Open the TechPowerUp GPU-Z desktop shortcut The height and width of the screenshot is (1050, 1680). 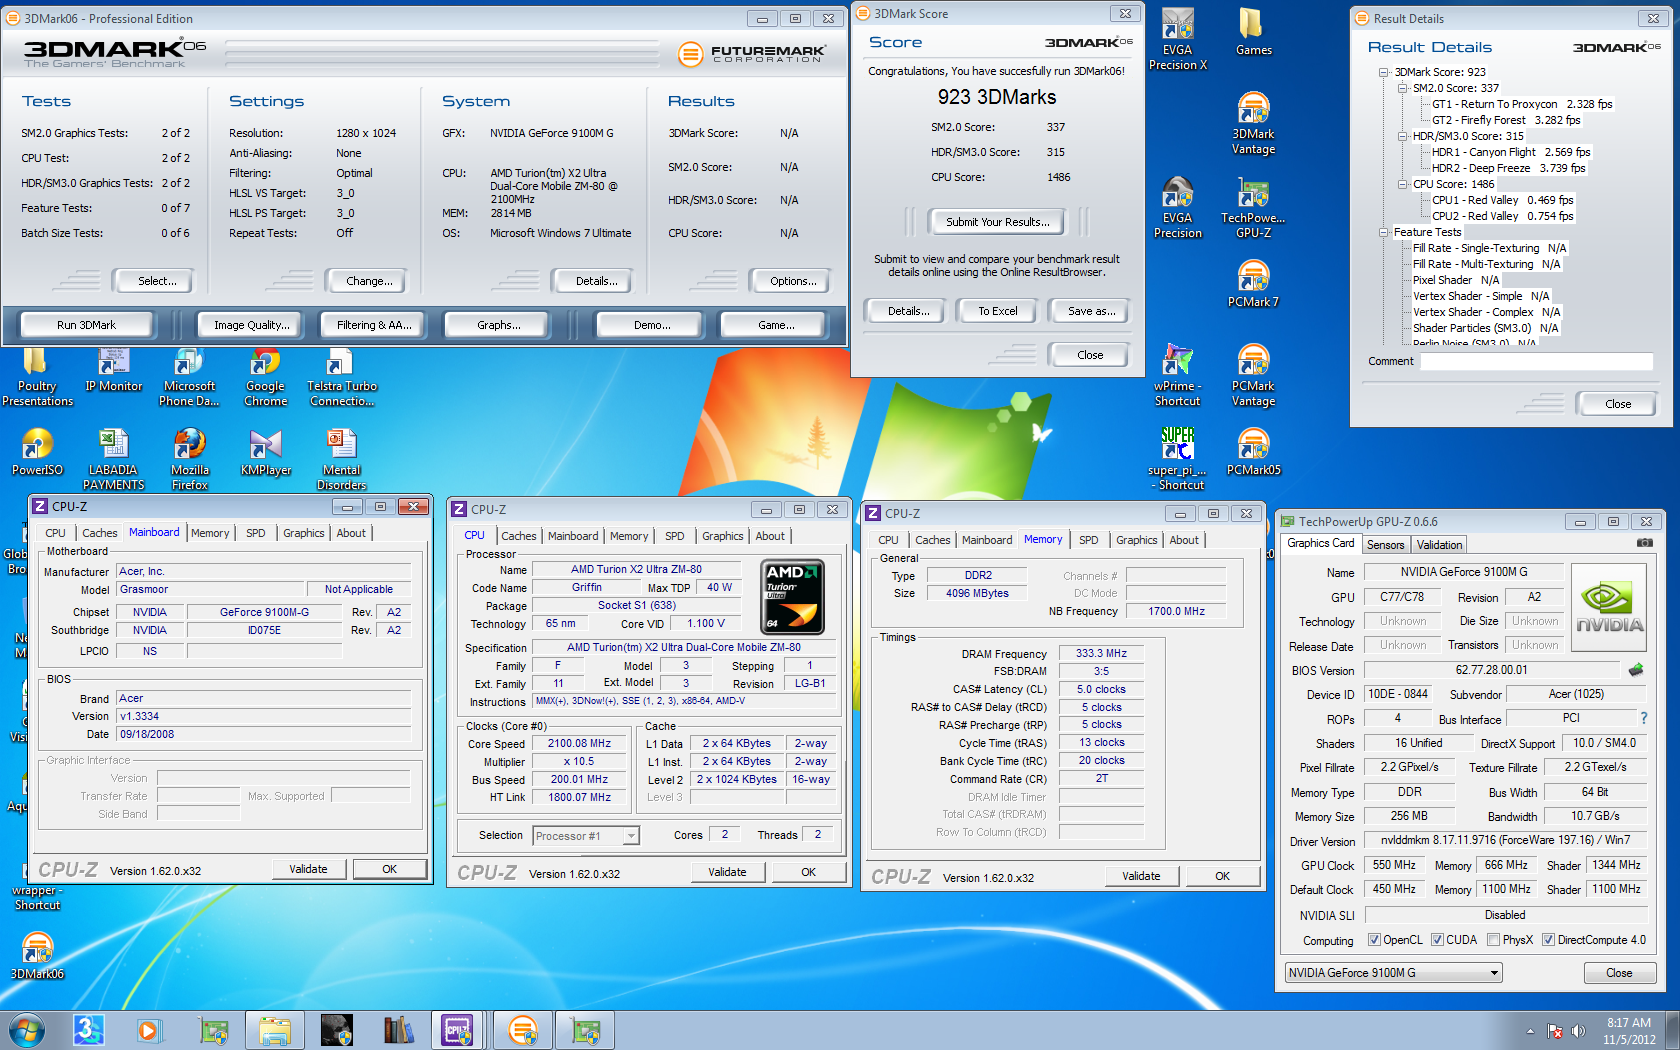pos(1253,208)
